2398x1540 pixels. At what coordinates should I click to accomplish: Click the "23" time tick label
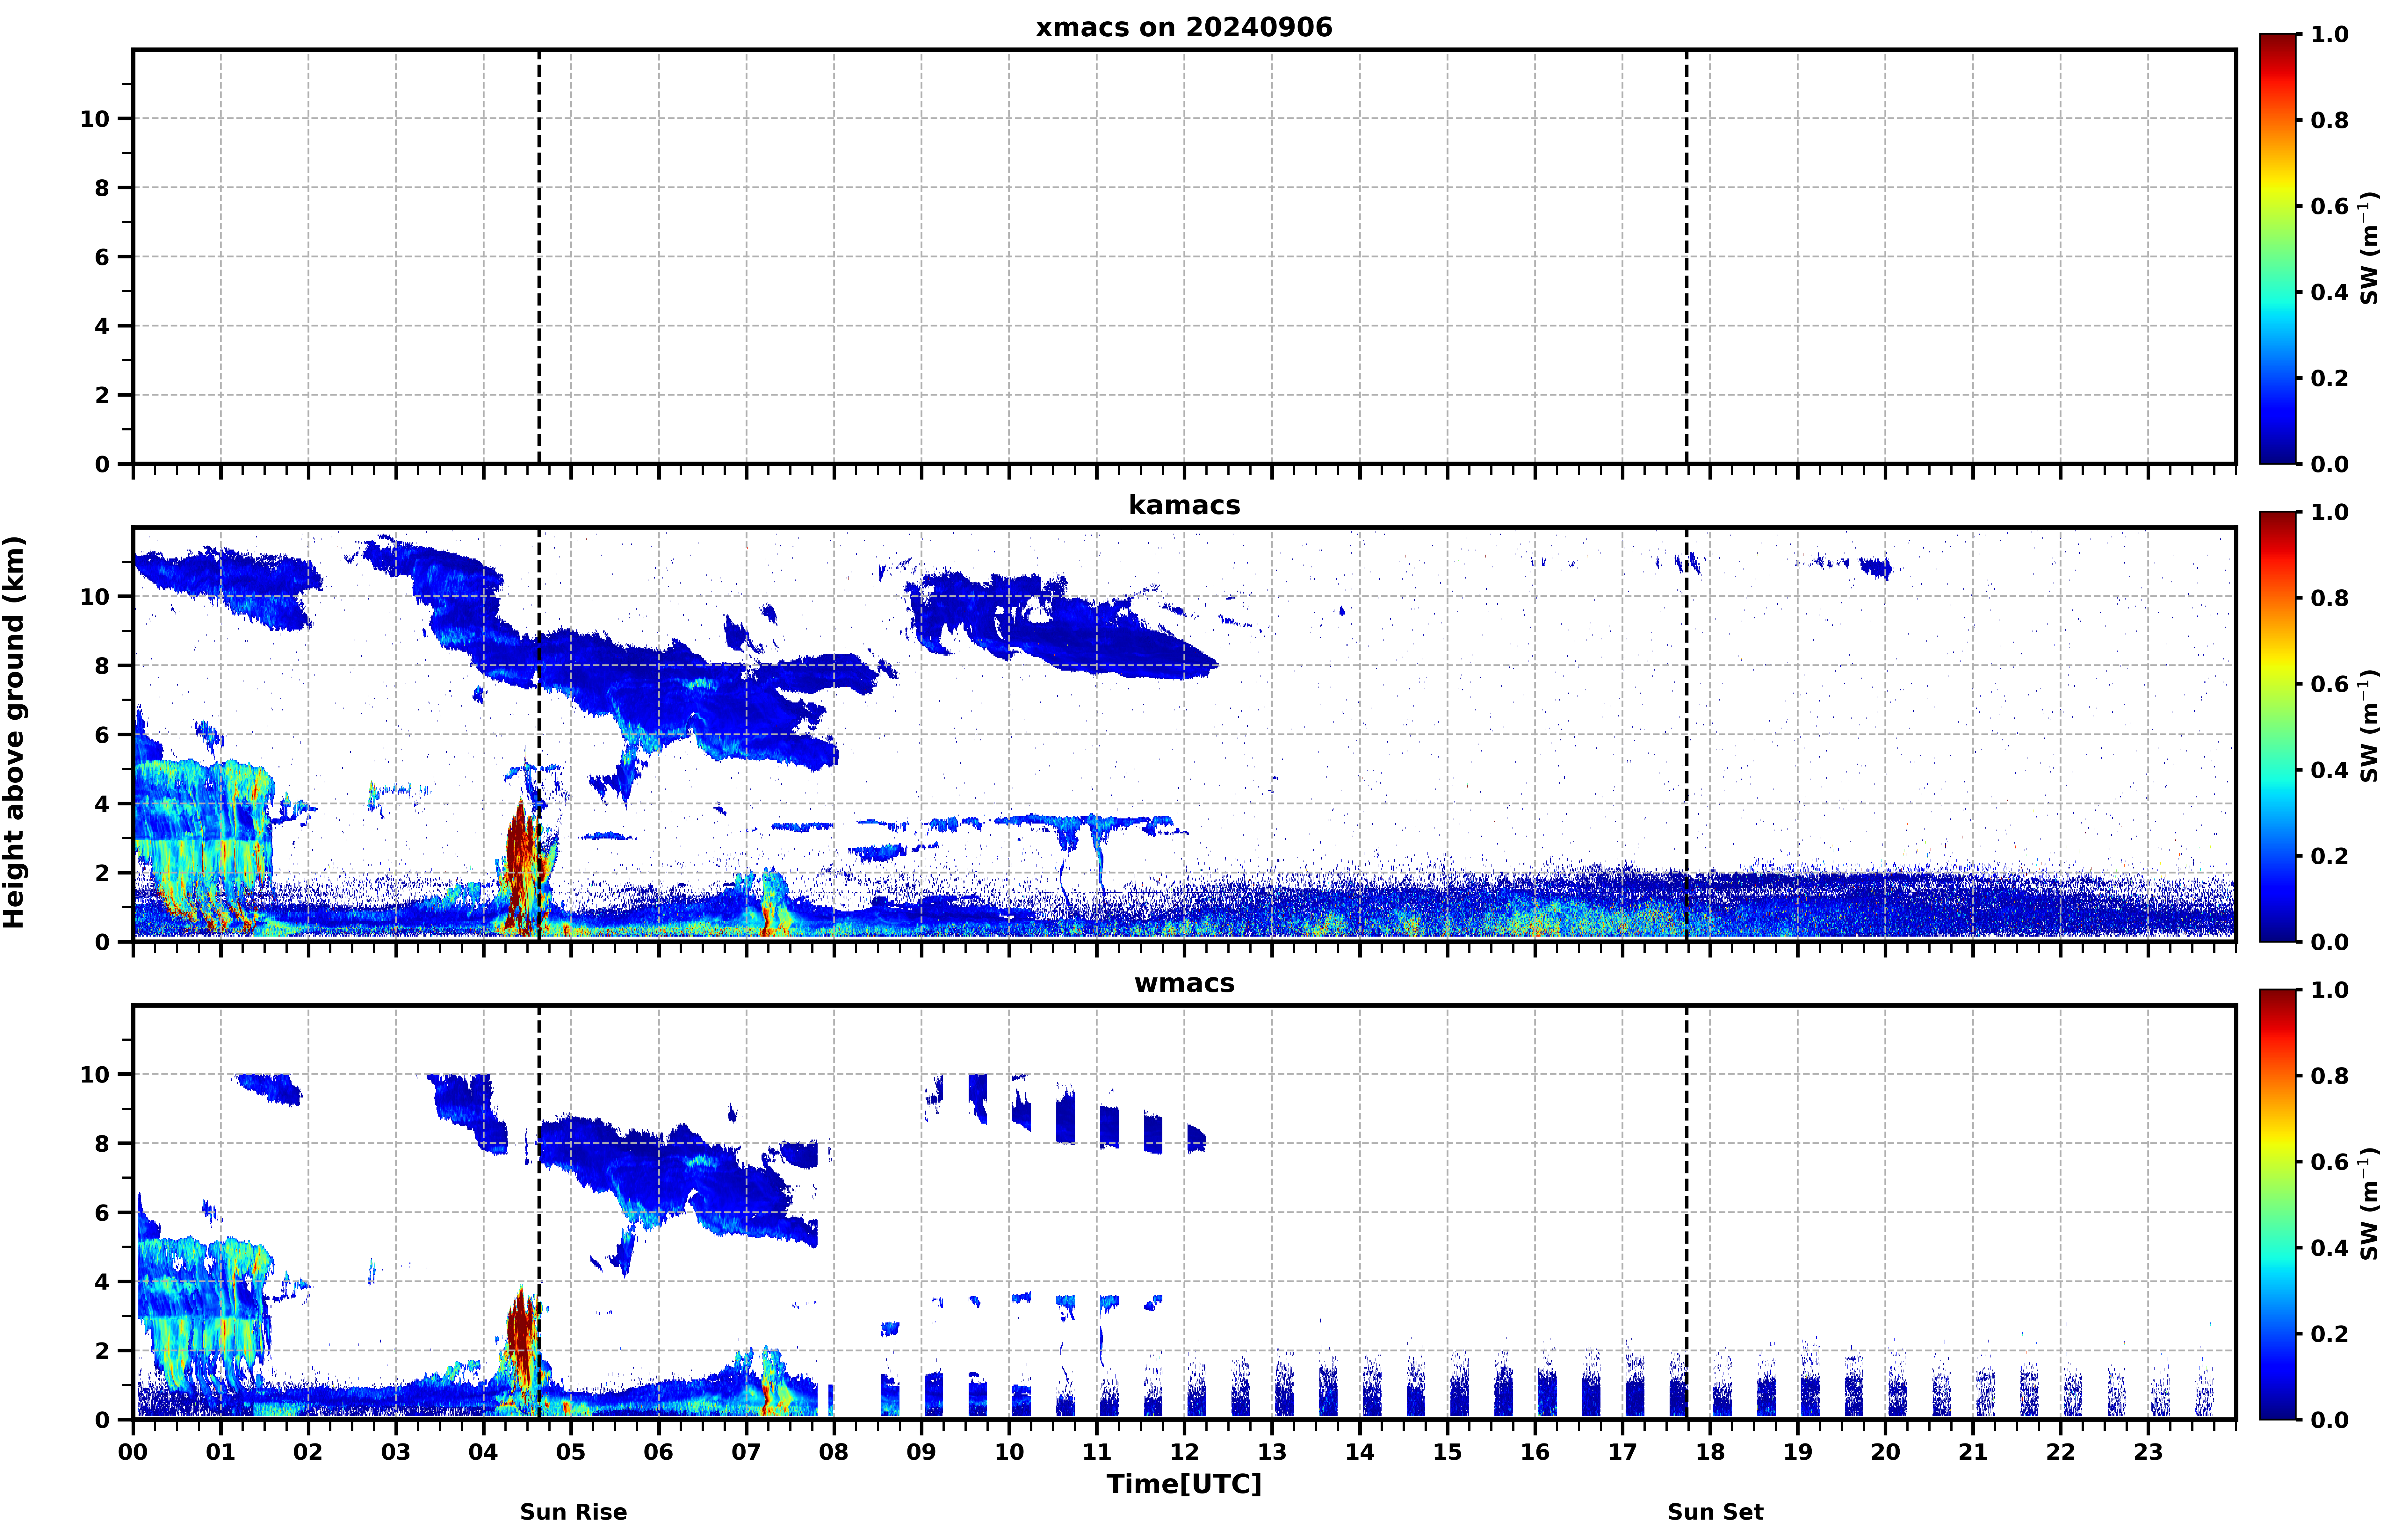(x=2148, y=1452)
